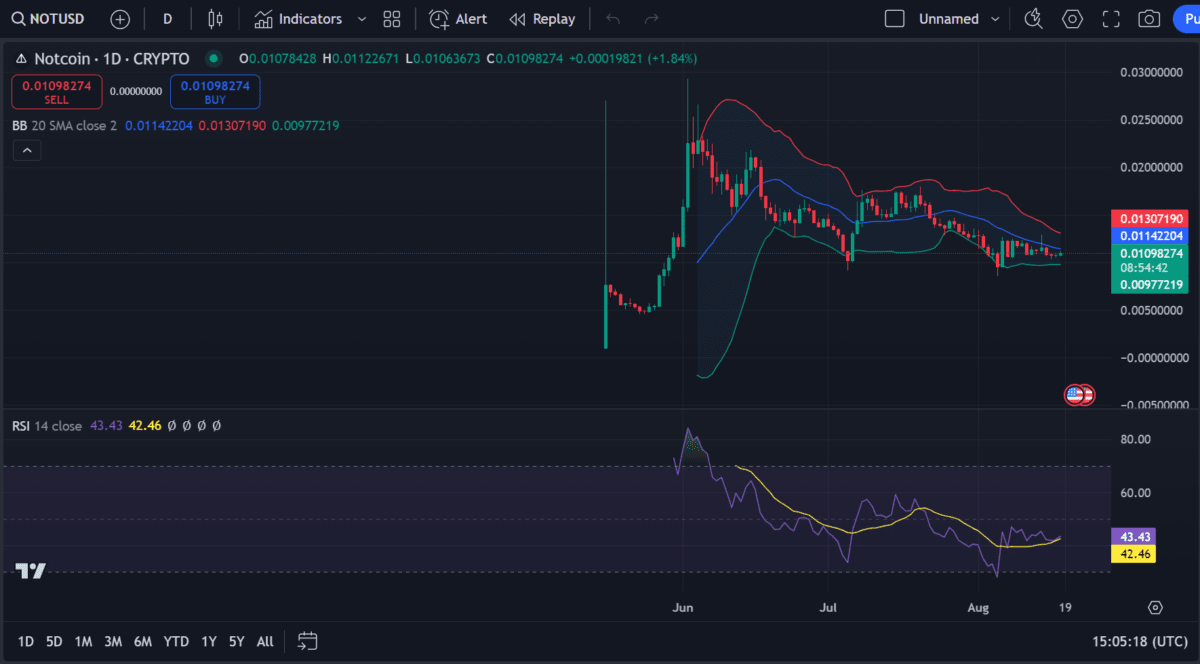Viewport: 1200px width, 664px height.
Task: Change the D timeframe interval
Action: coord(168,19)
